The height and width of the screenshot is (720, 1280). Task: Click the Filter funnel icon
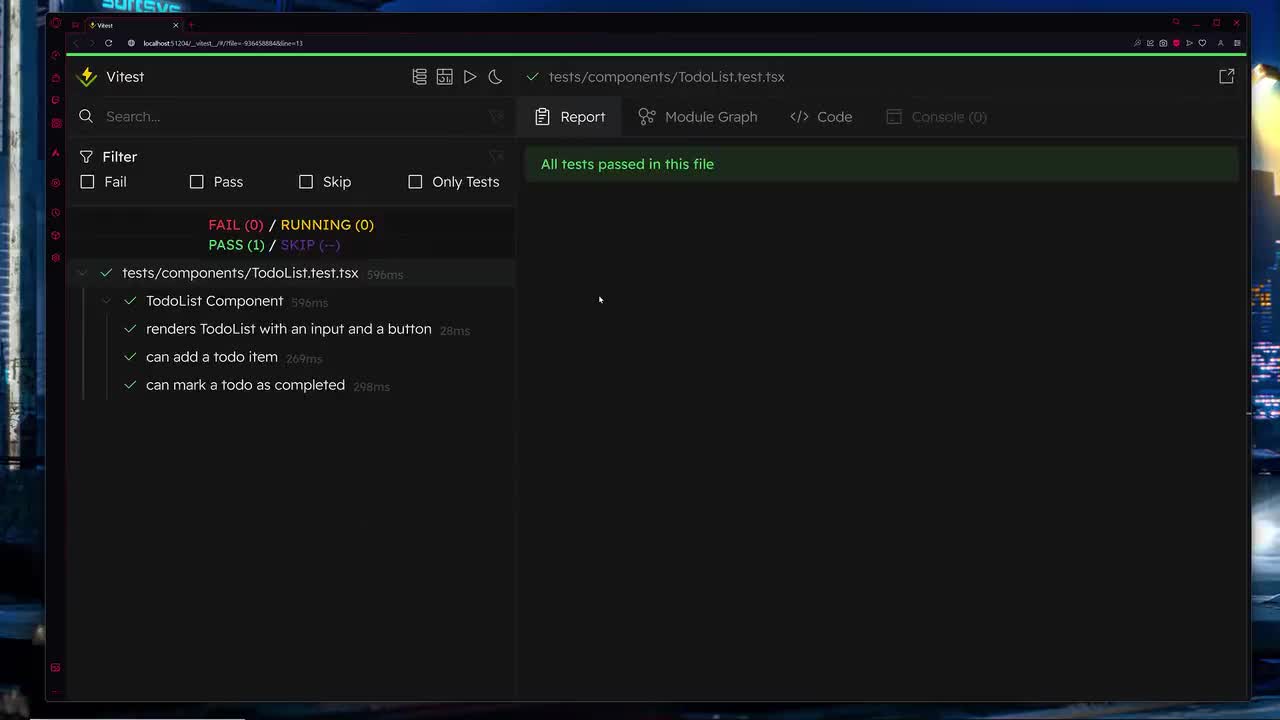pos(86,157)
